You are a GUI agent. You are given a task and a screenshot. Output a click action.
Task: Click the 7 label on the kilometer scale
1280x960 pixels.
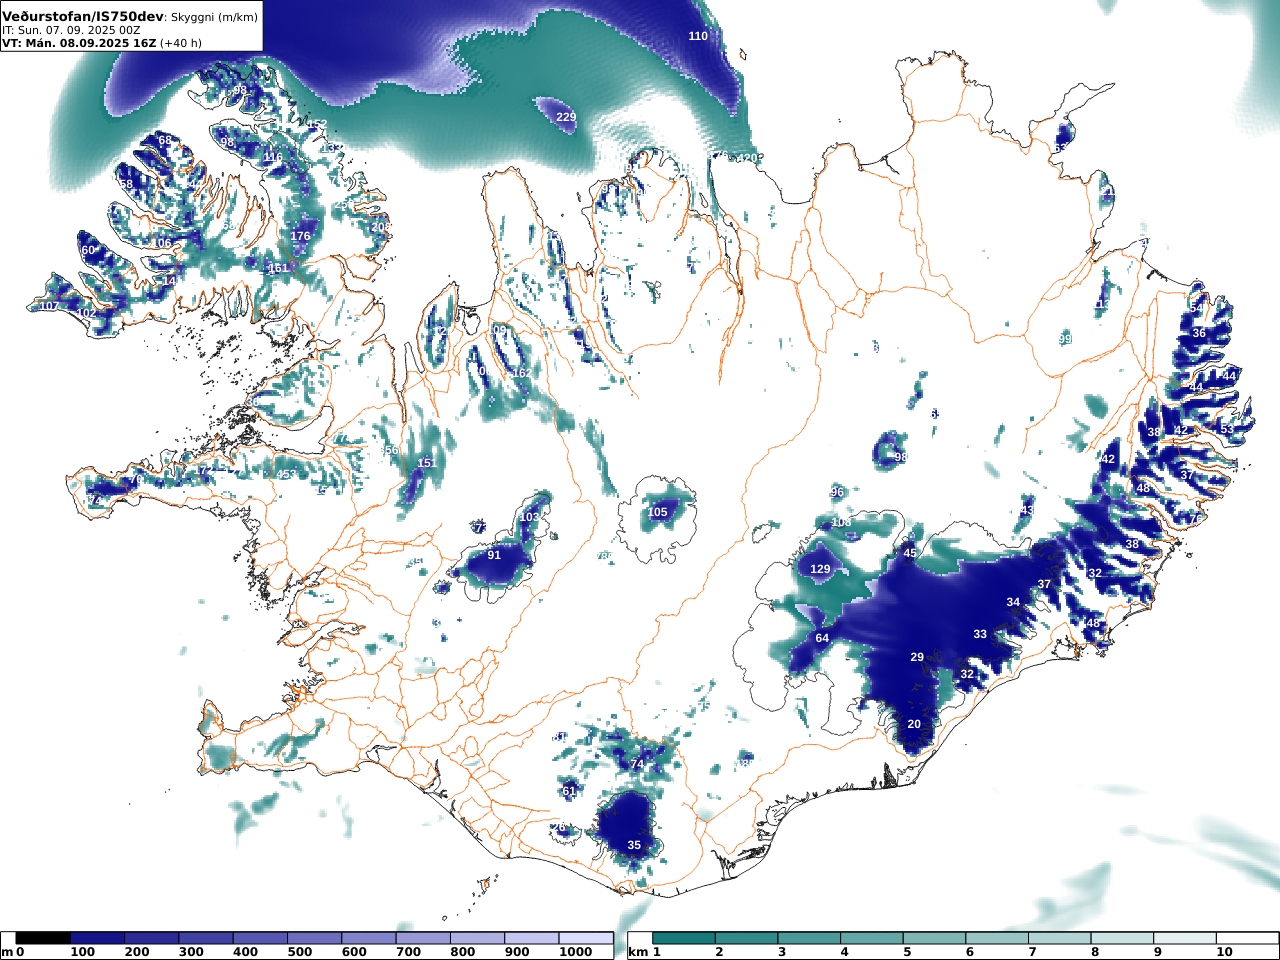click(x=1032, y=952)
